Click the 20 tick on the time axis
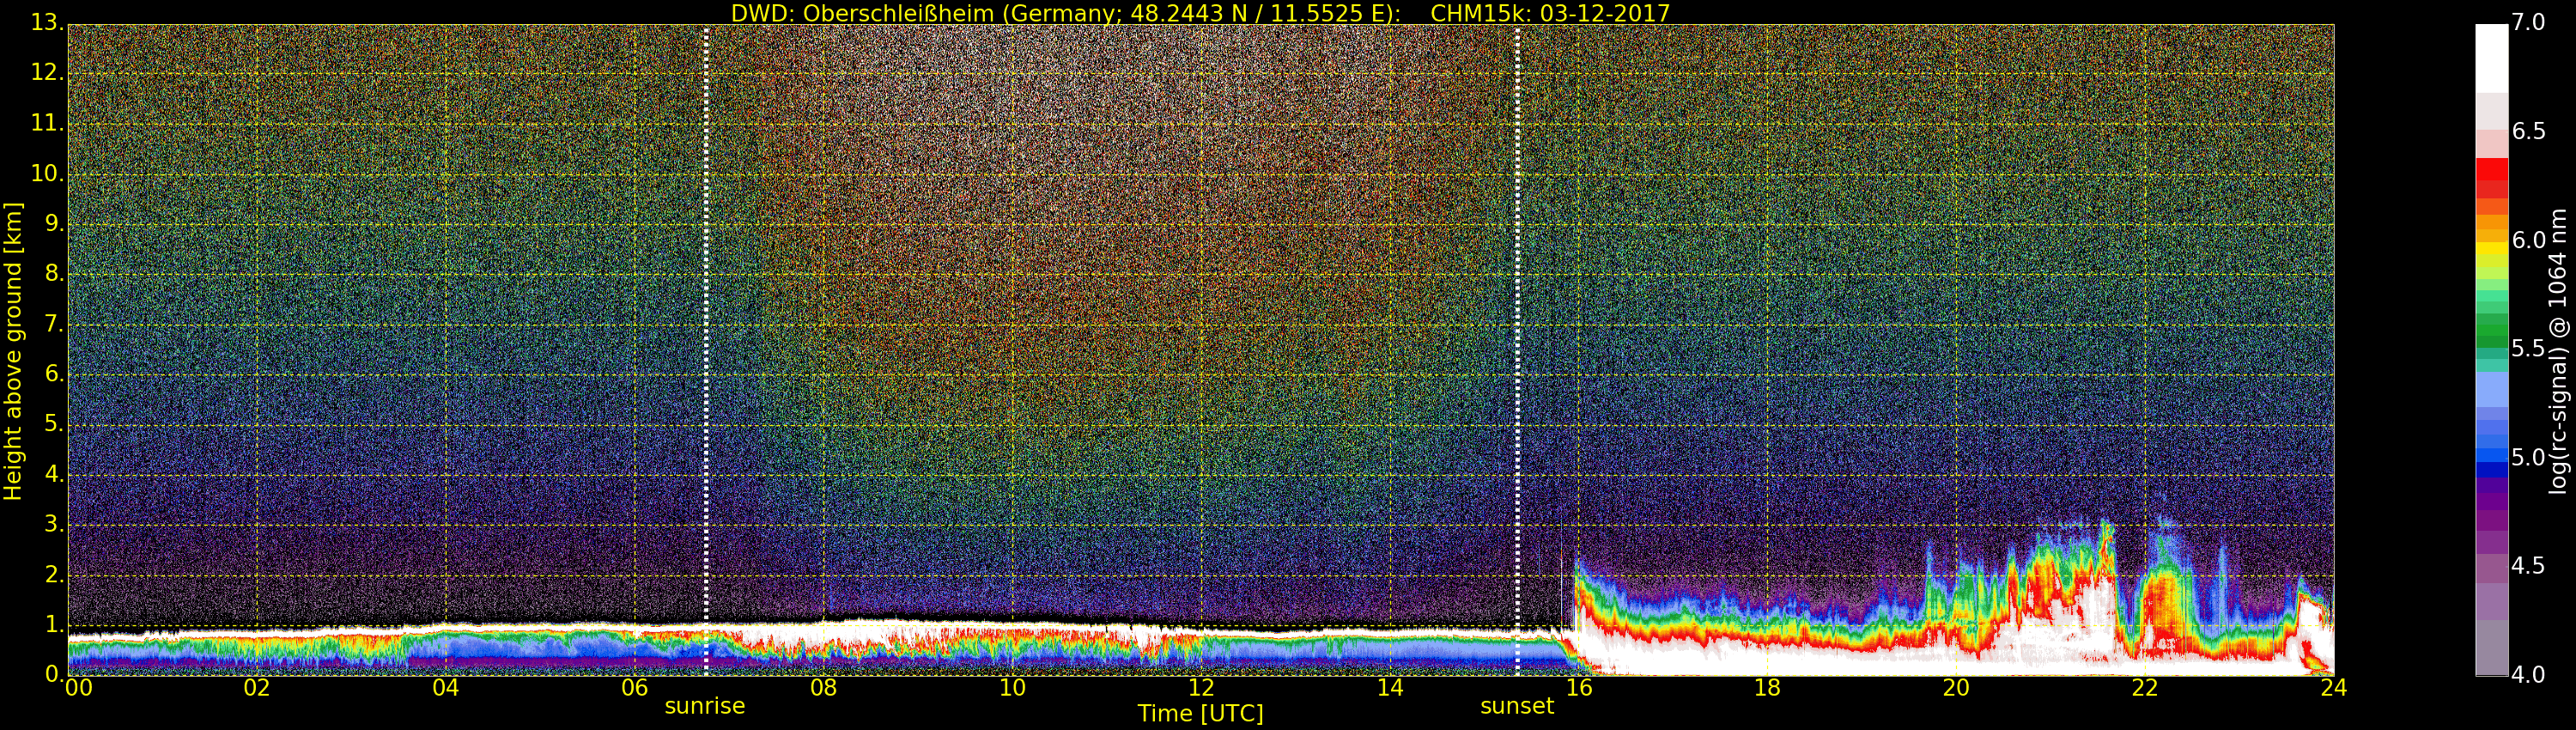Image resolution: width=2576 pixels, height=730 pixels. tap(1955, 688)
